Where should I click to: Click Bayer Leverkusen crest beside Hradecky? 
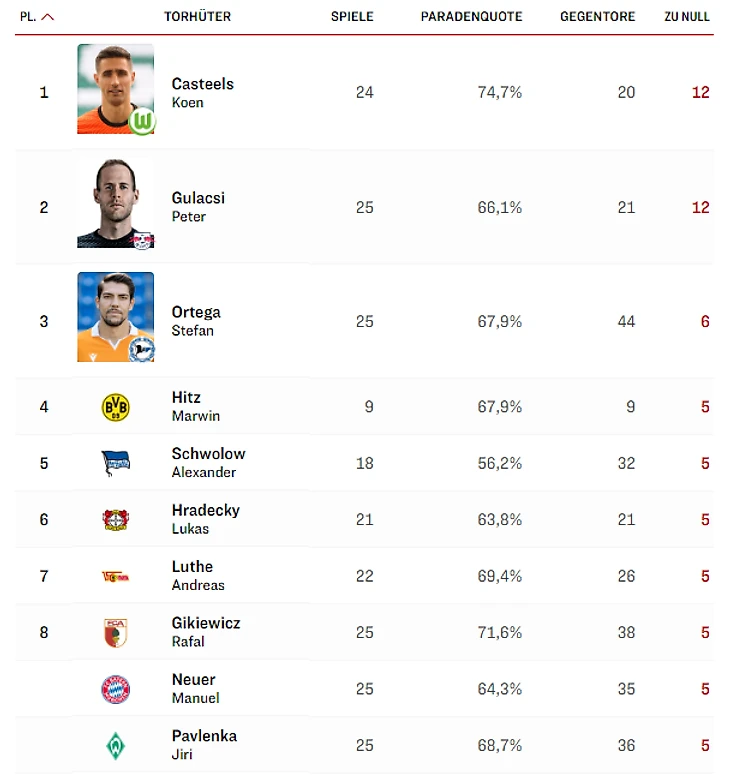(x=116, y=519)
